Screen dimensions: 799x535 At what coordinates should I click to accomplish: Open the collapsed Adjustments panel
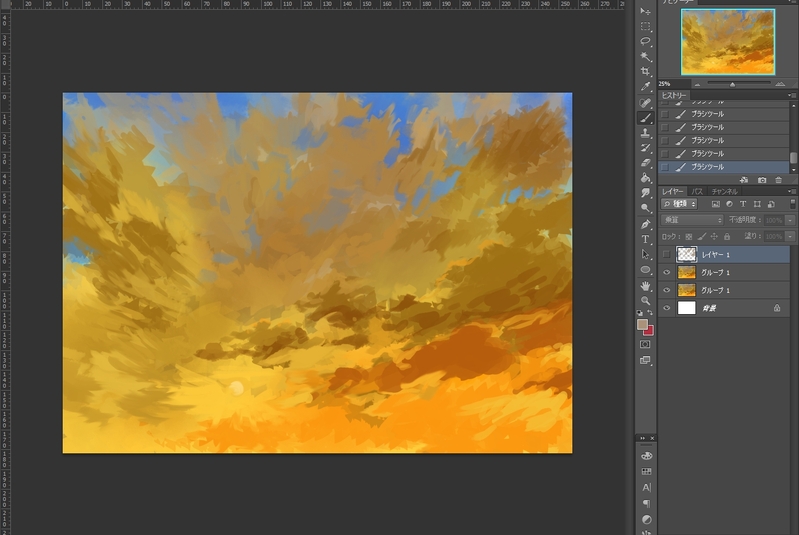pyautogui.click(x=646, y=520)
